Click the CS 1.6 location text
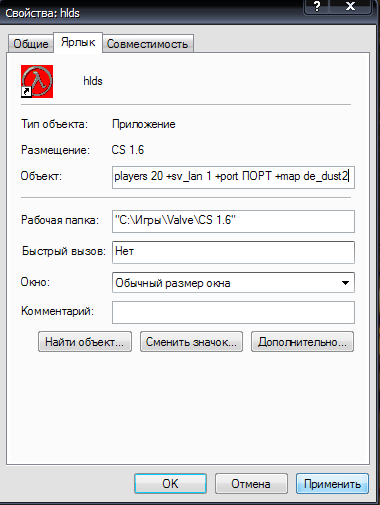This screenshot has height=505, width=380. pos(128,150)
